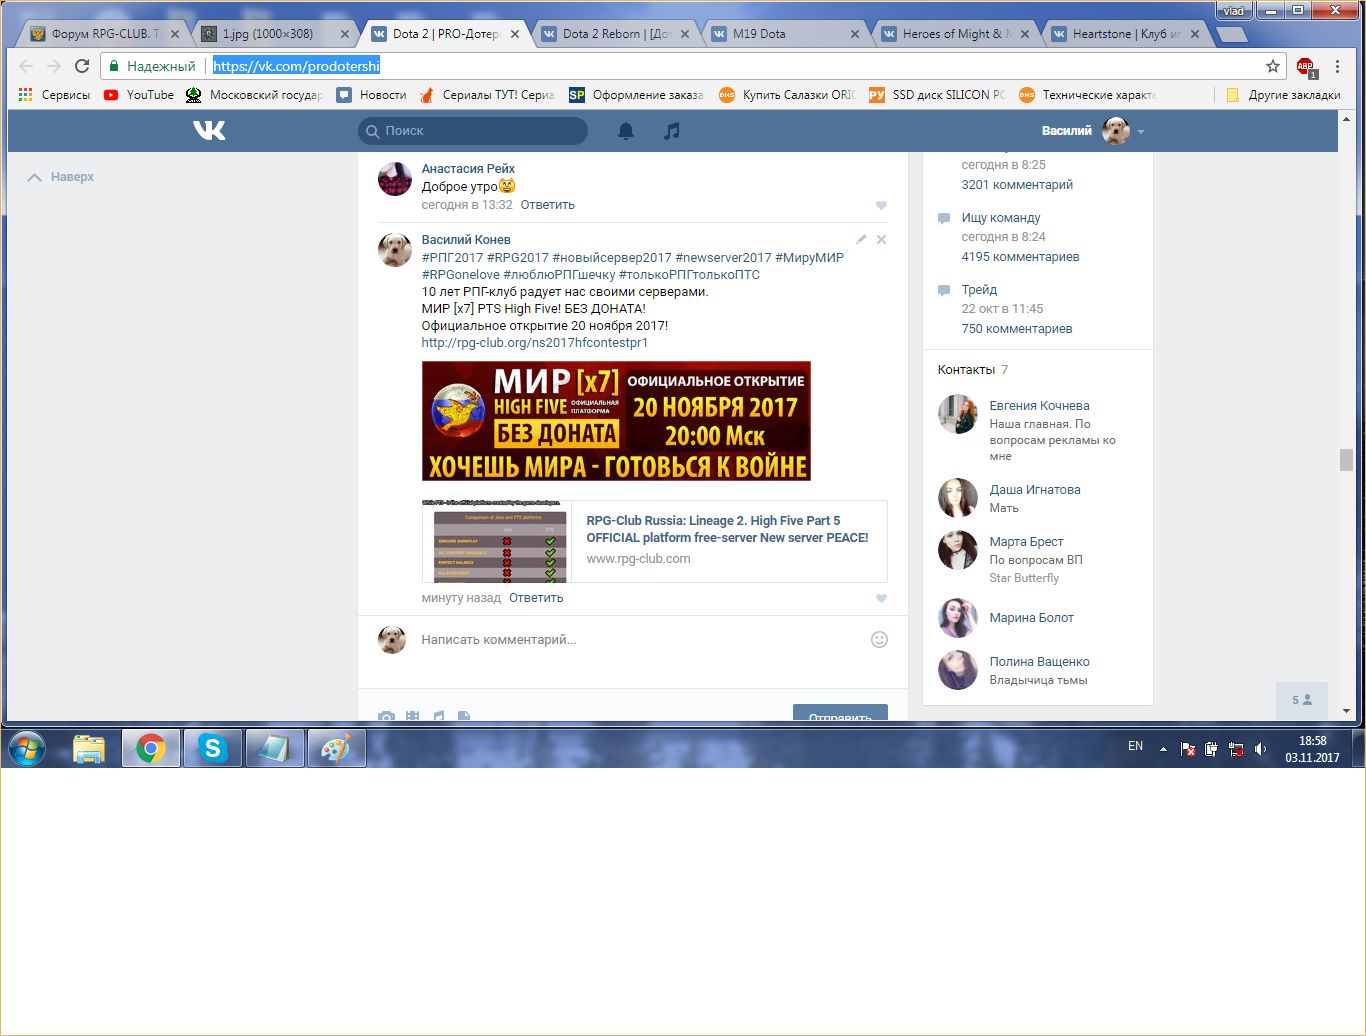1366x1036 pixels.
Task: Open the AdBlock extension icon
Action: tap(1306, 67)
